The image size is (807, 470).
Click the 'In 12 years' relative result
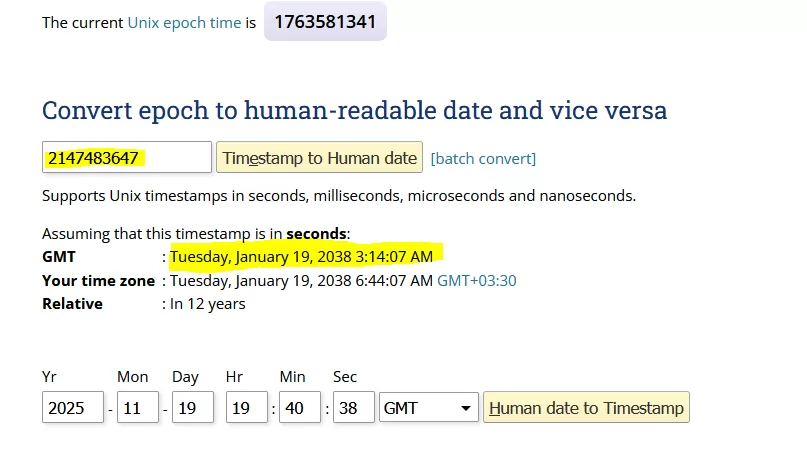tap(207, 304)
